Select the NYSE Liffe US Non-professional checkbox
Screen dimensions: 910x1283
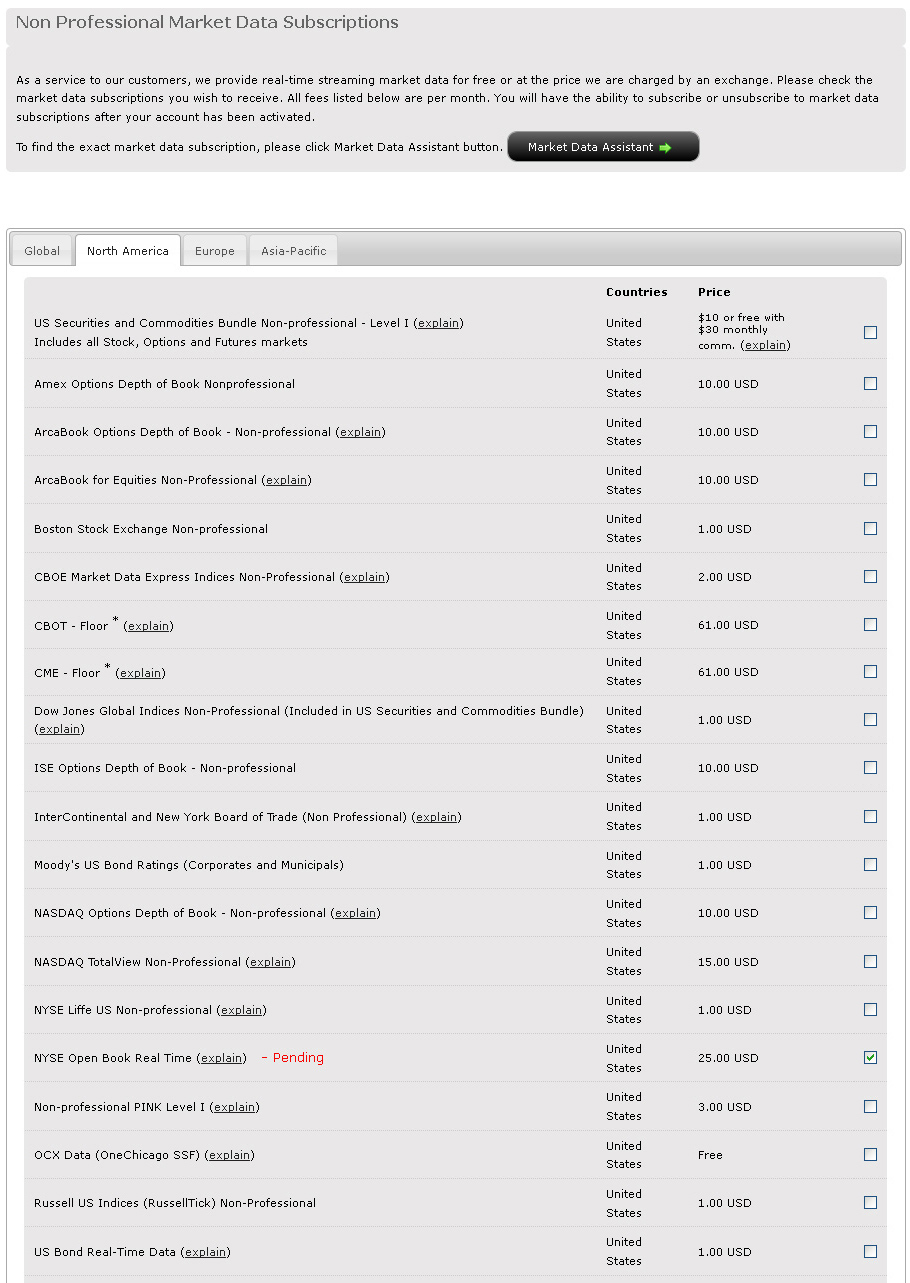click(x=870, y=1010)
